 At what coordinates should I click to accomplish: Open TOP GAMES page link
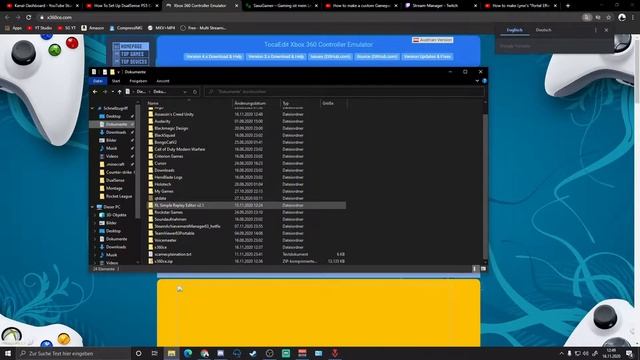[x=131, y=54]
